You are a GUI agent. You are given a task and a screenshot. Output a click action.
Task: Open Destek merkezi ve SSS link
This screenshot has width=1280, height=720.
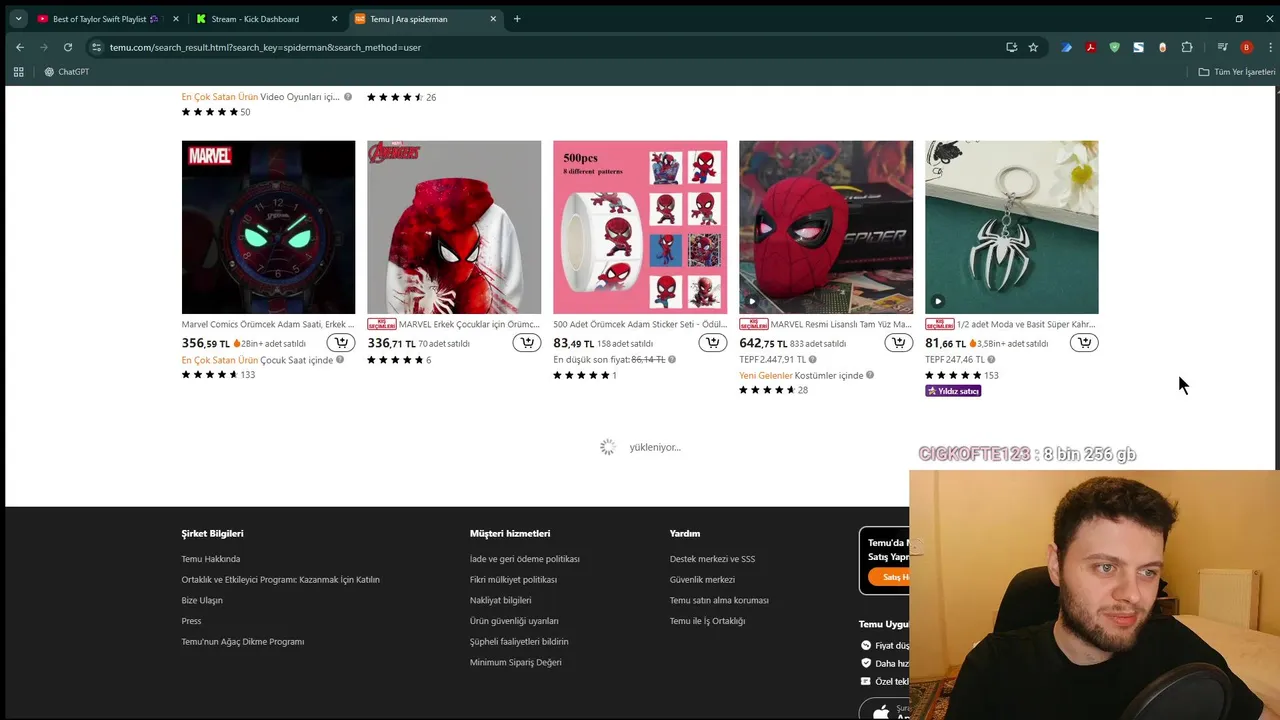tap(712, 559)
